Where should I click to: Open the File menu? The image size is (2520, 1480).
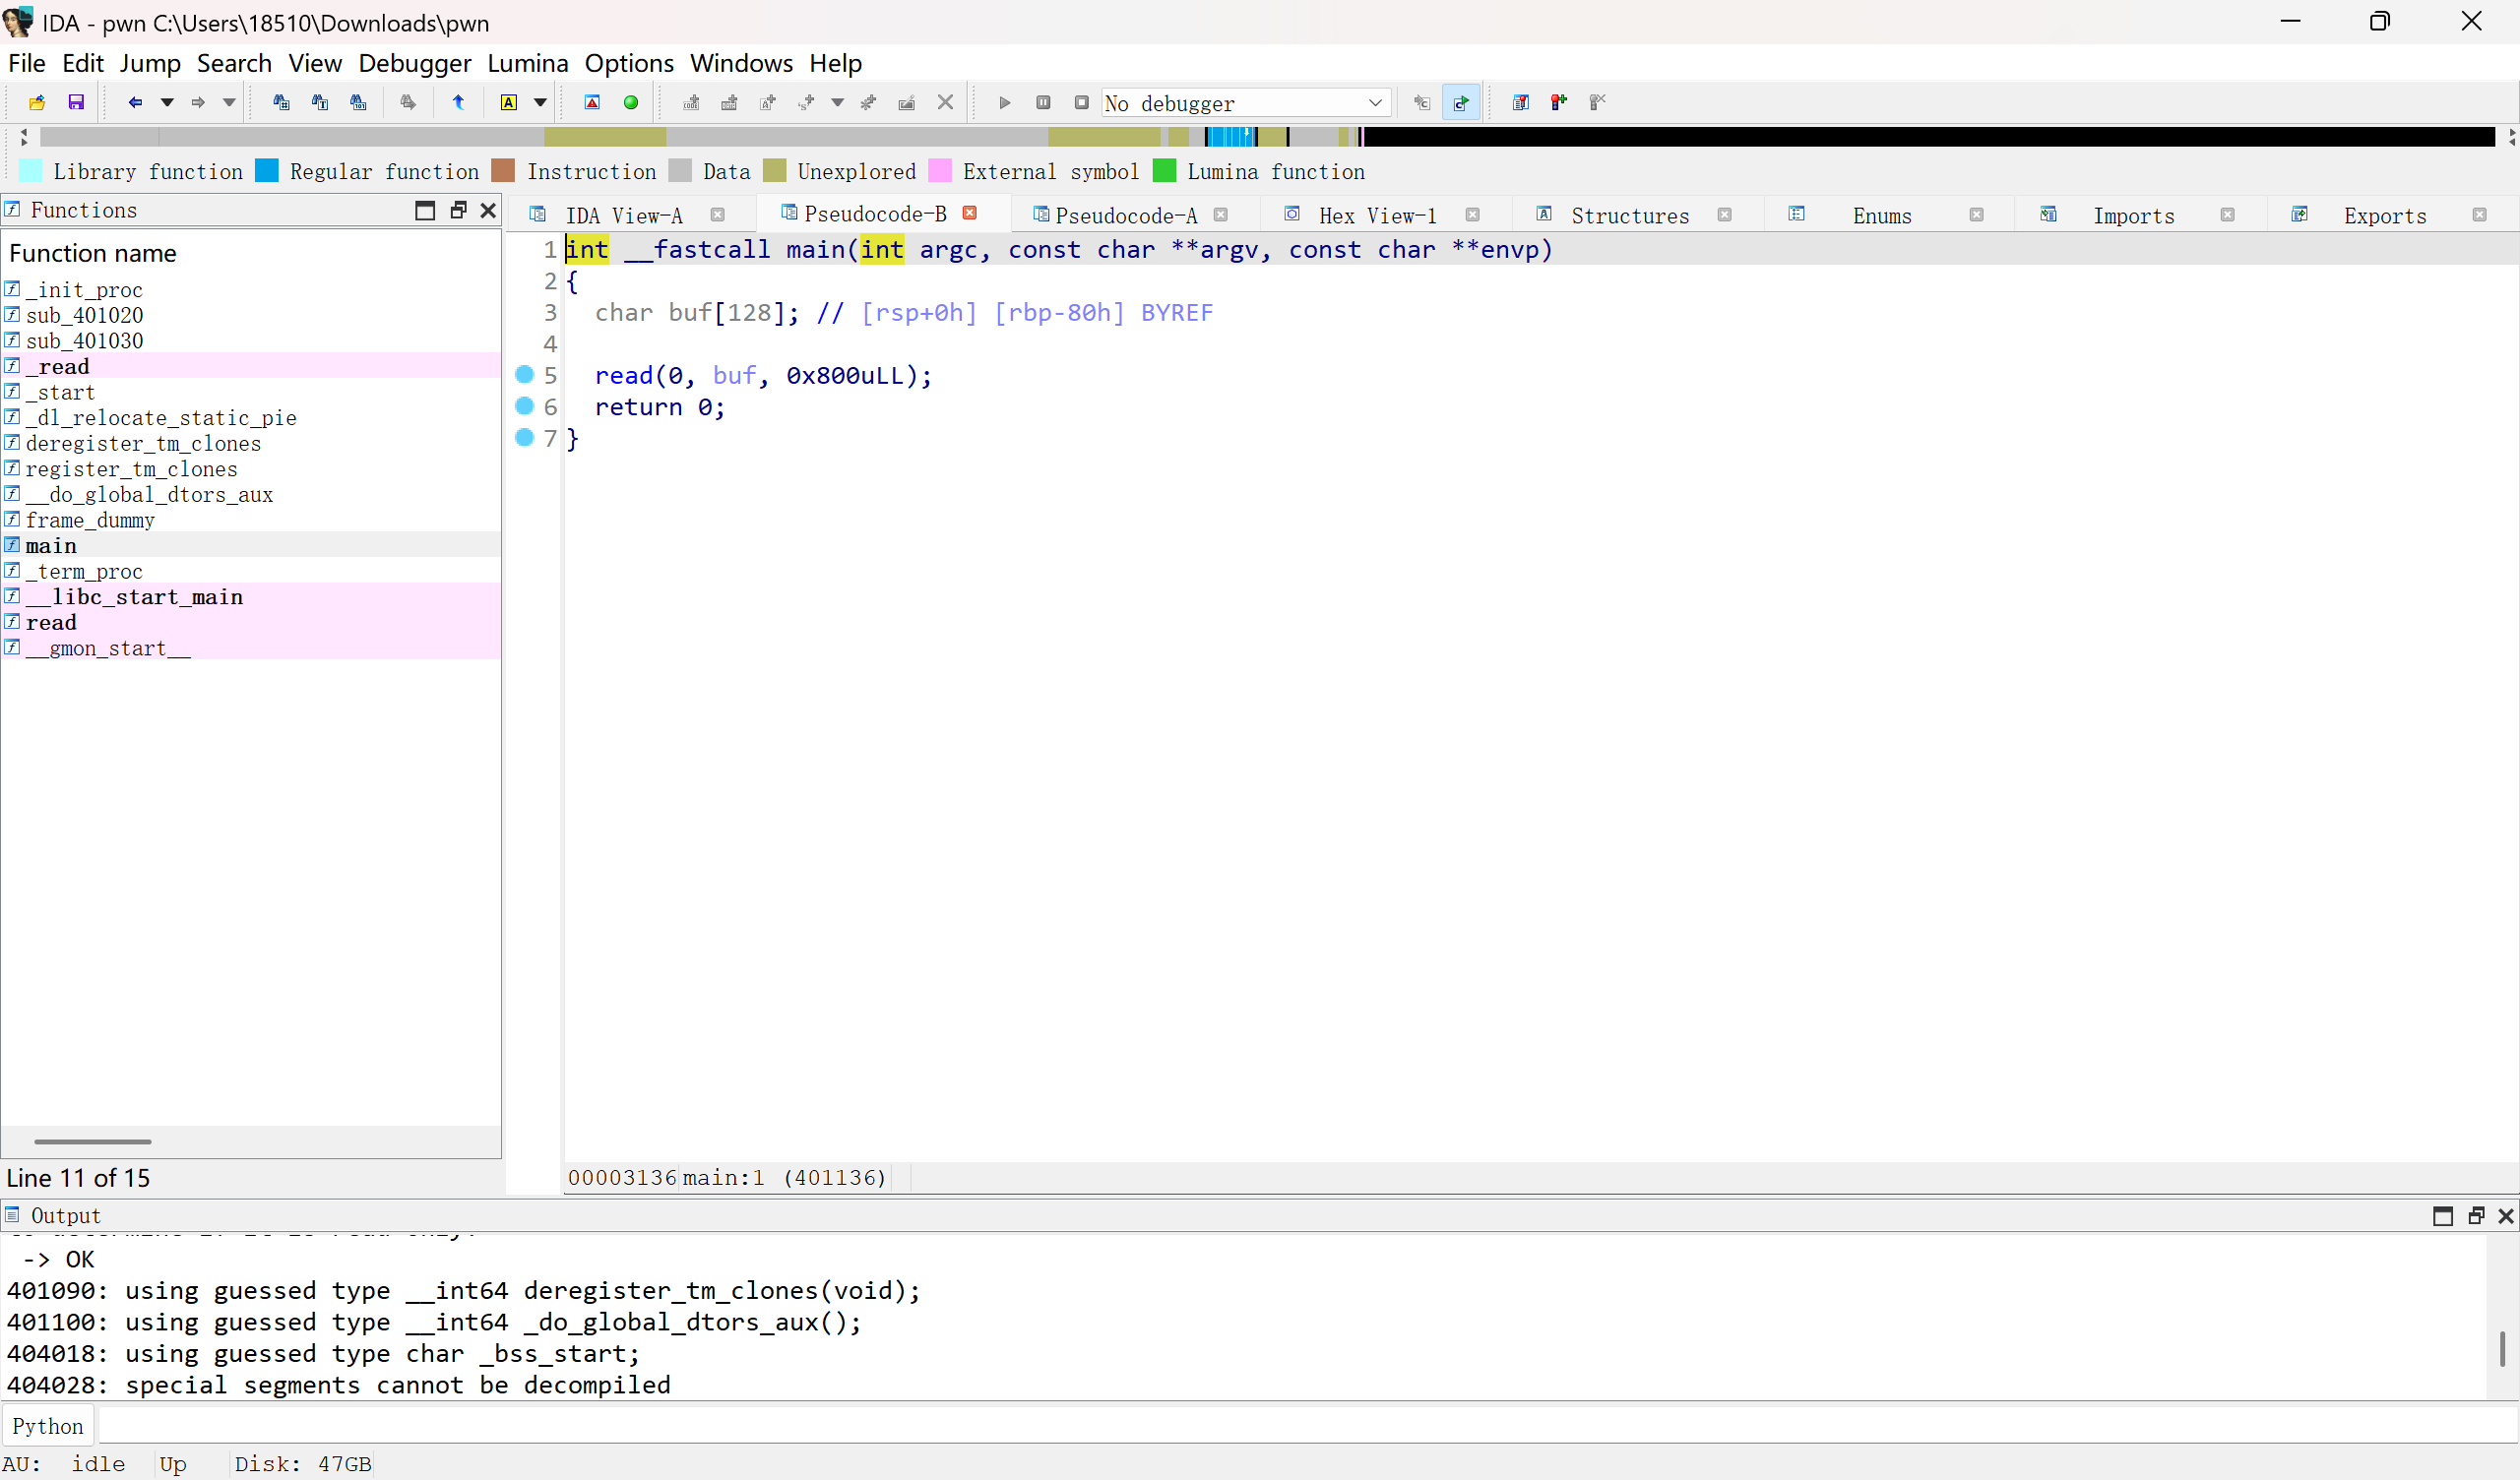[26, 63]
